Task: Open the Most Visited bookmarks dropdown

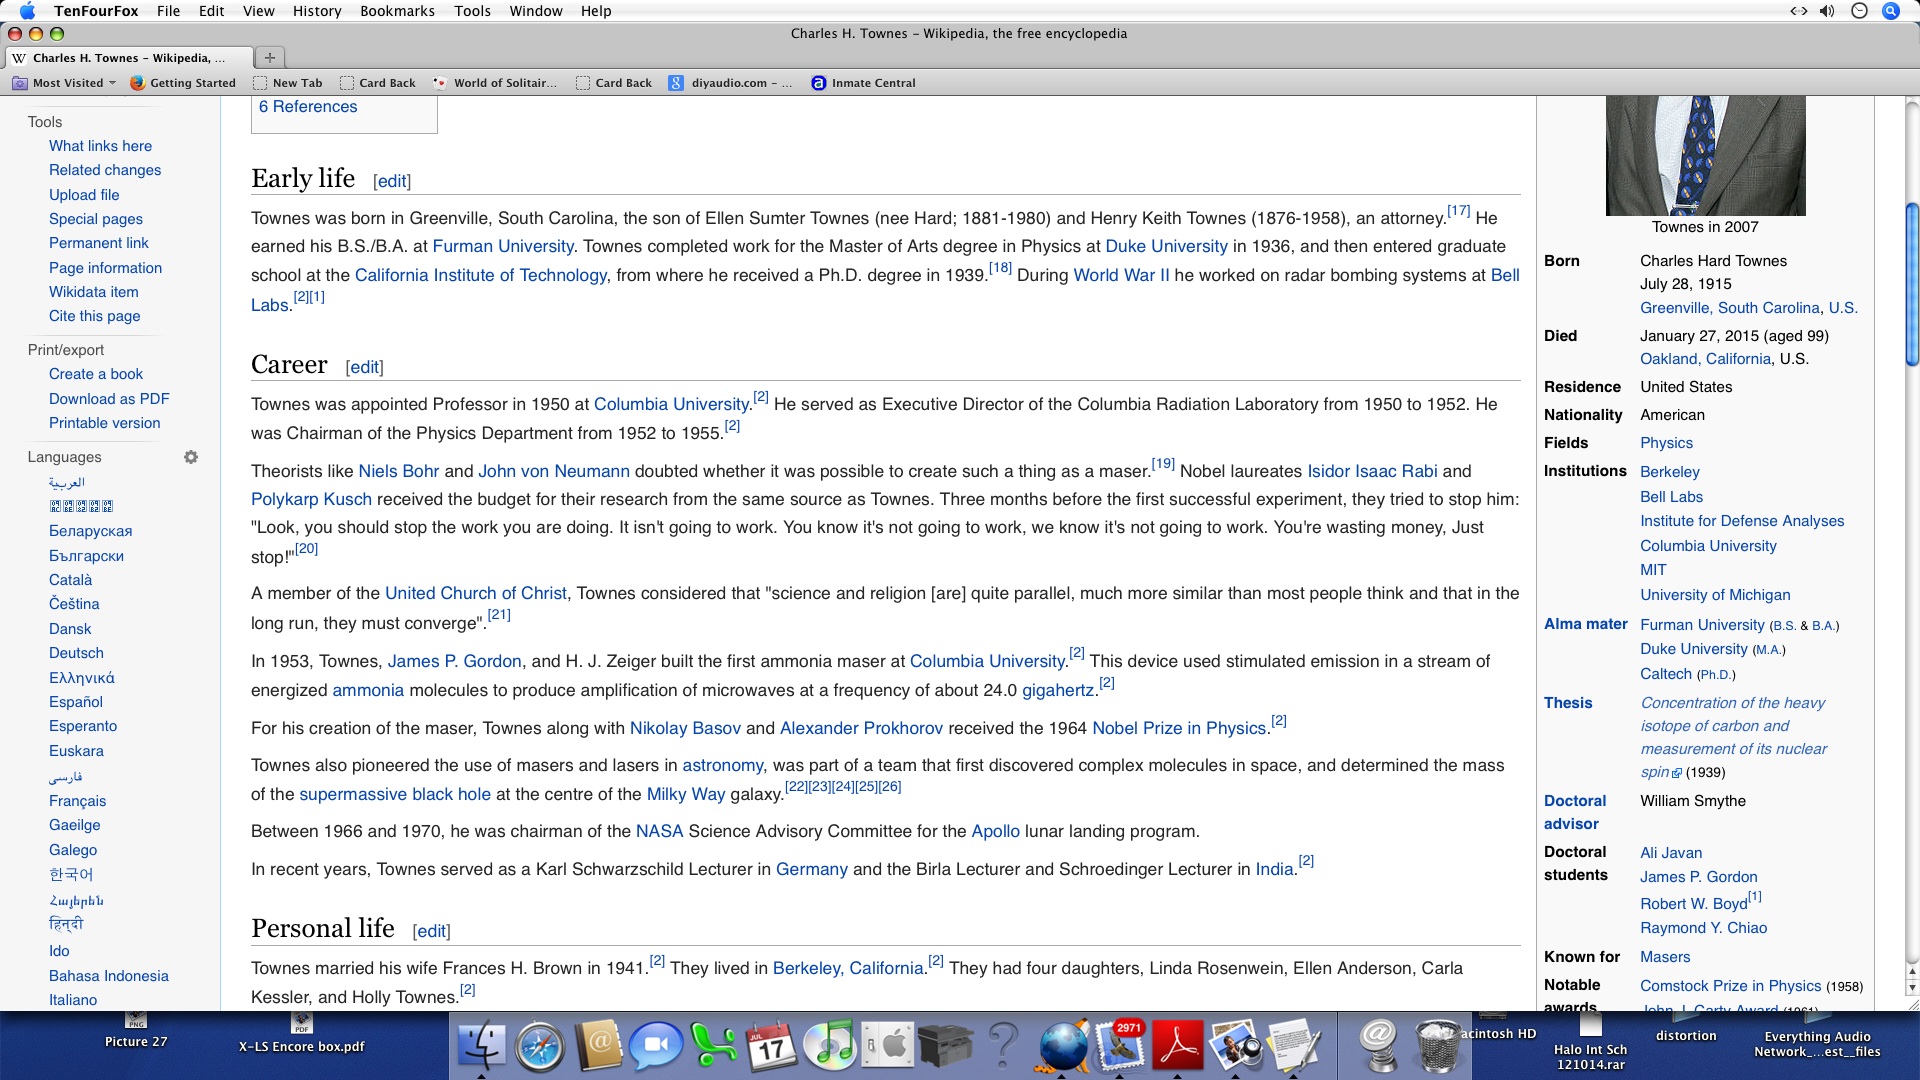Action: click(64, 83)
